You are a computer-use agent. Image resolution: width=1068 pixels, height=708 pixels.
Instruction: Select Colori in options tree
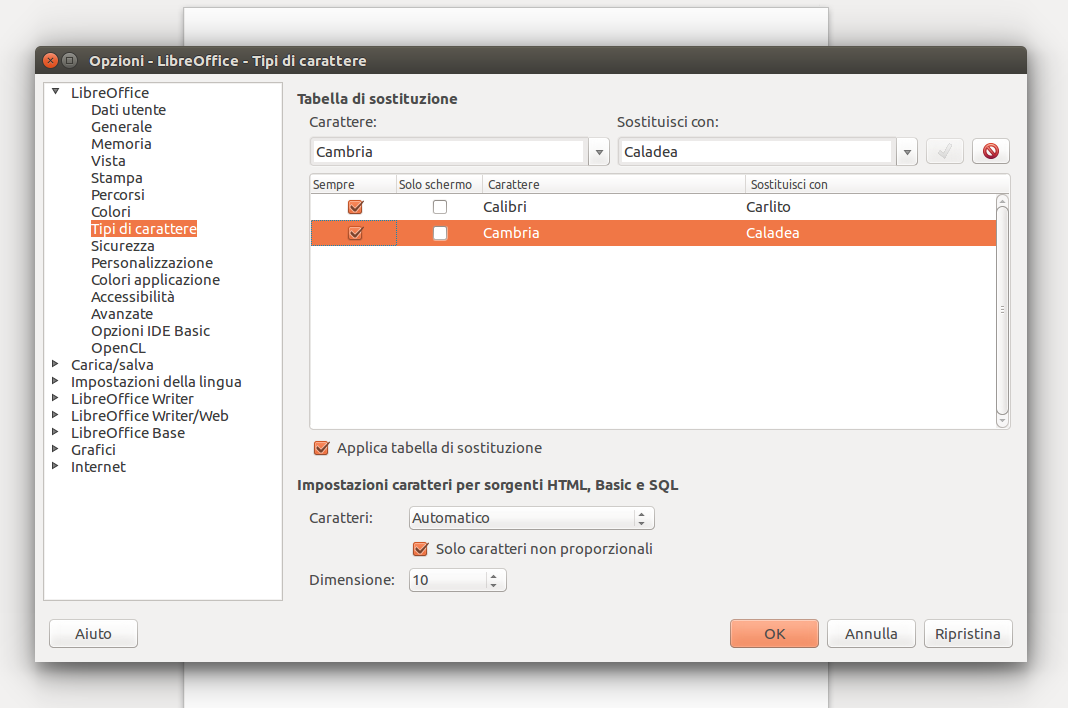tap(110, 212)
